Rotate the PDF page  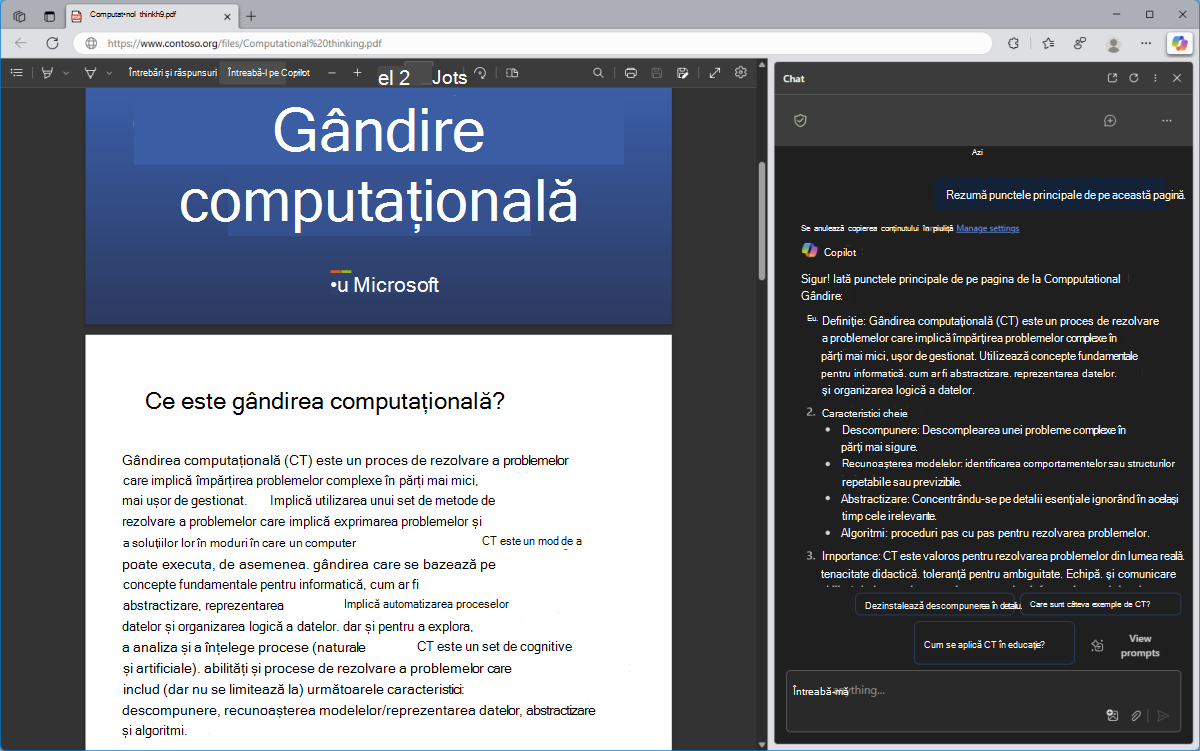[480, 73]
